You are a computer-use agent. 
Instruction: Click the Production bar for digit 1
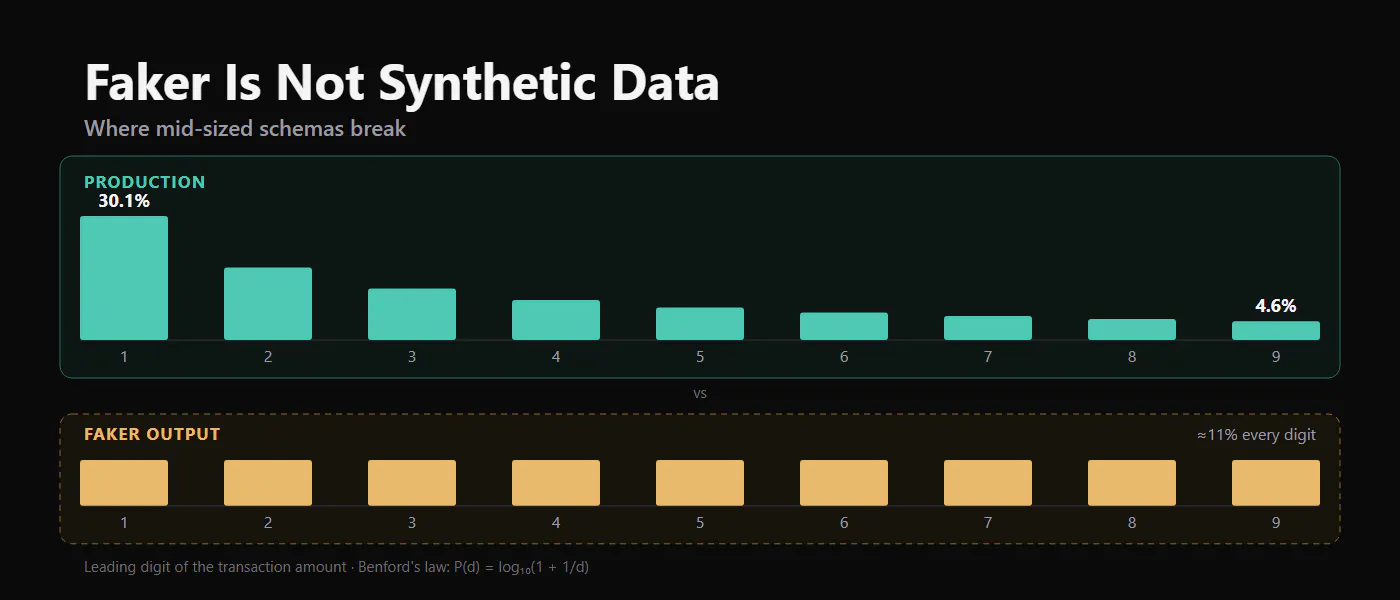[x=124, y=278]
